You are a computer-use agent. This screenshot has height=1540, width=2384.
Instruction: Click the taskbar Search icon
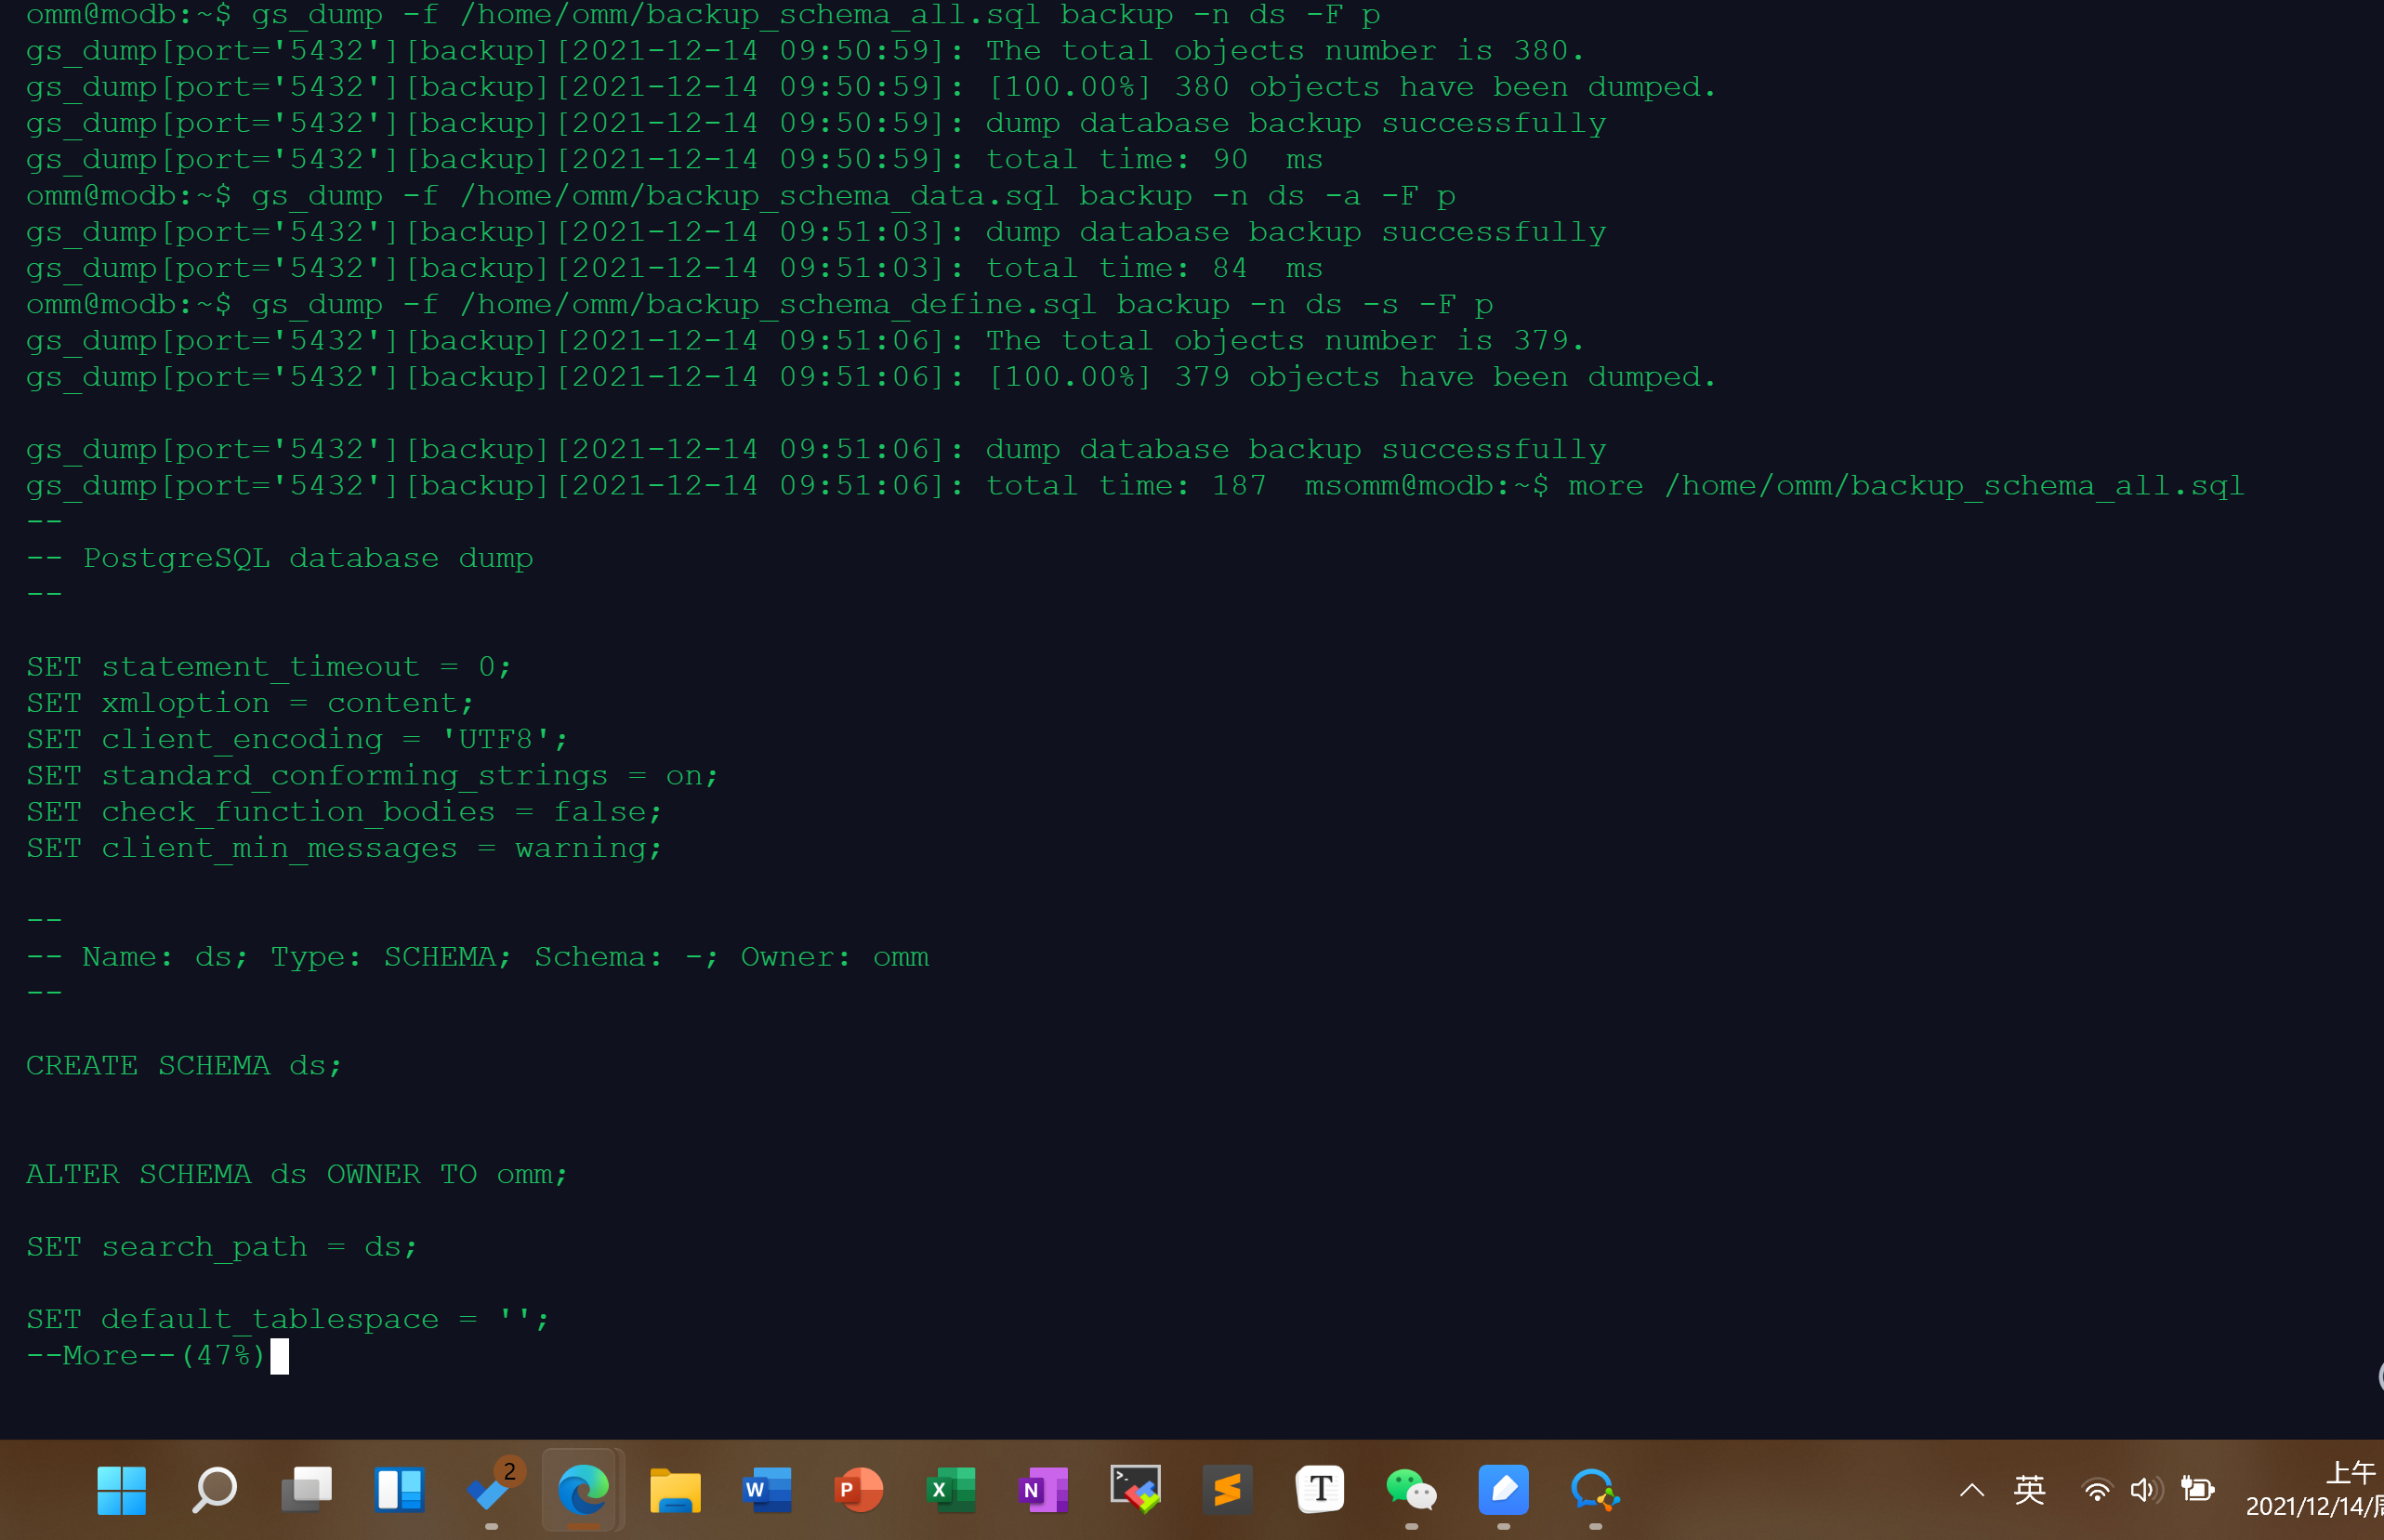(x=213, y=1490)
